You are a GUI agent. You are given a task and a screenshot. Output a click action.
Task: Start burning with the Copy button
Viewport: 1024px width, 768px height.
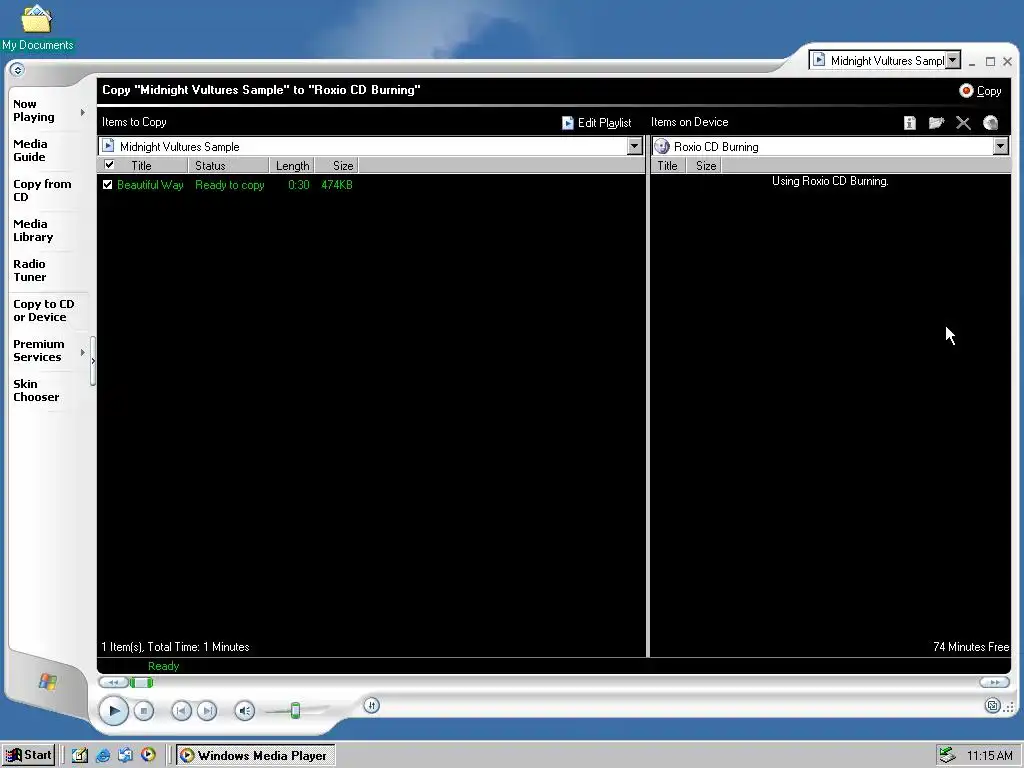(x=980, y=91)
